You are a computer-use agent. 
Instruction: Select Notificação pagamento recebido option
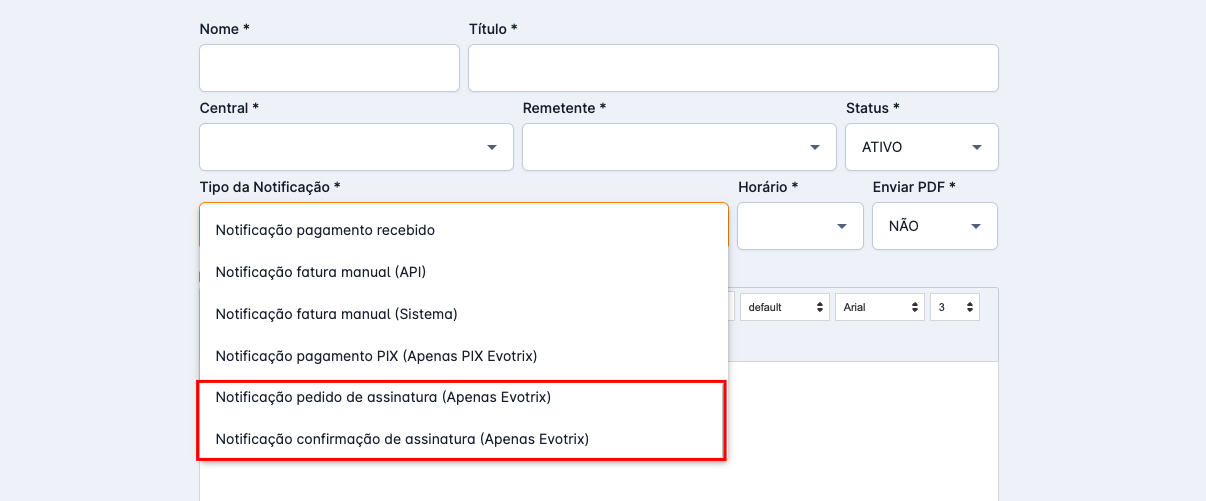coord(325,230)
